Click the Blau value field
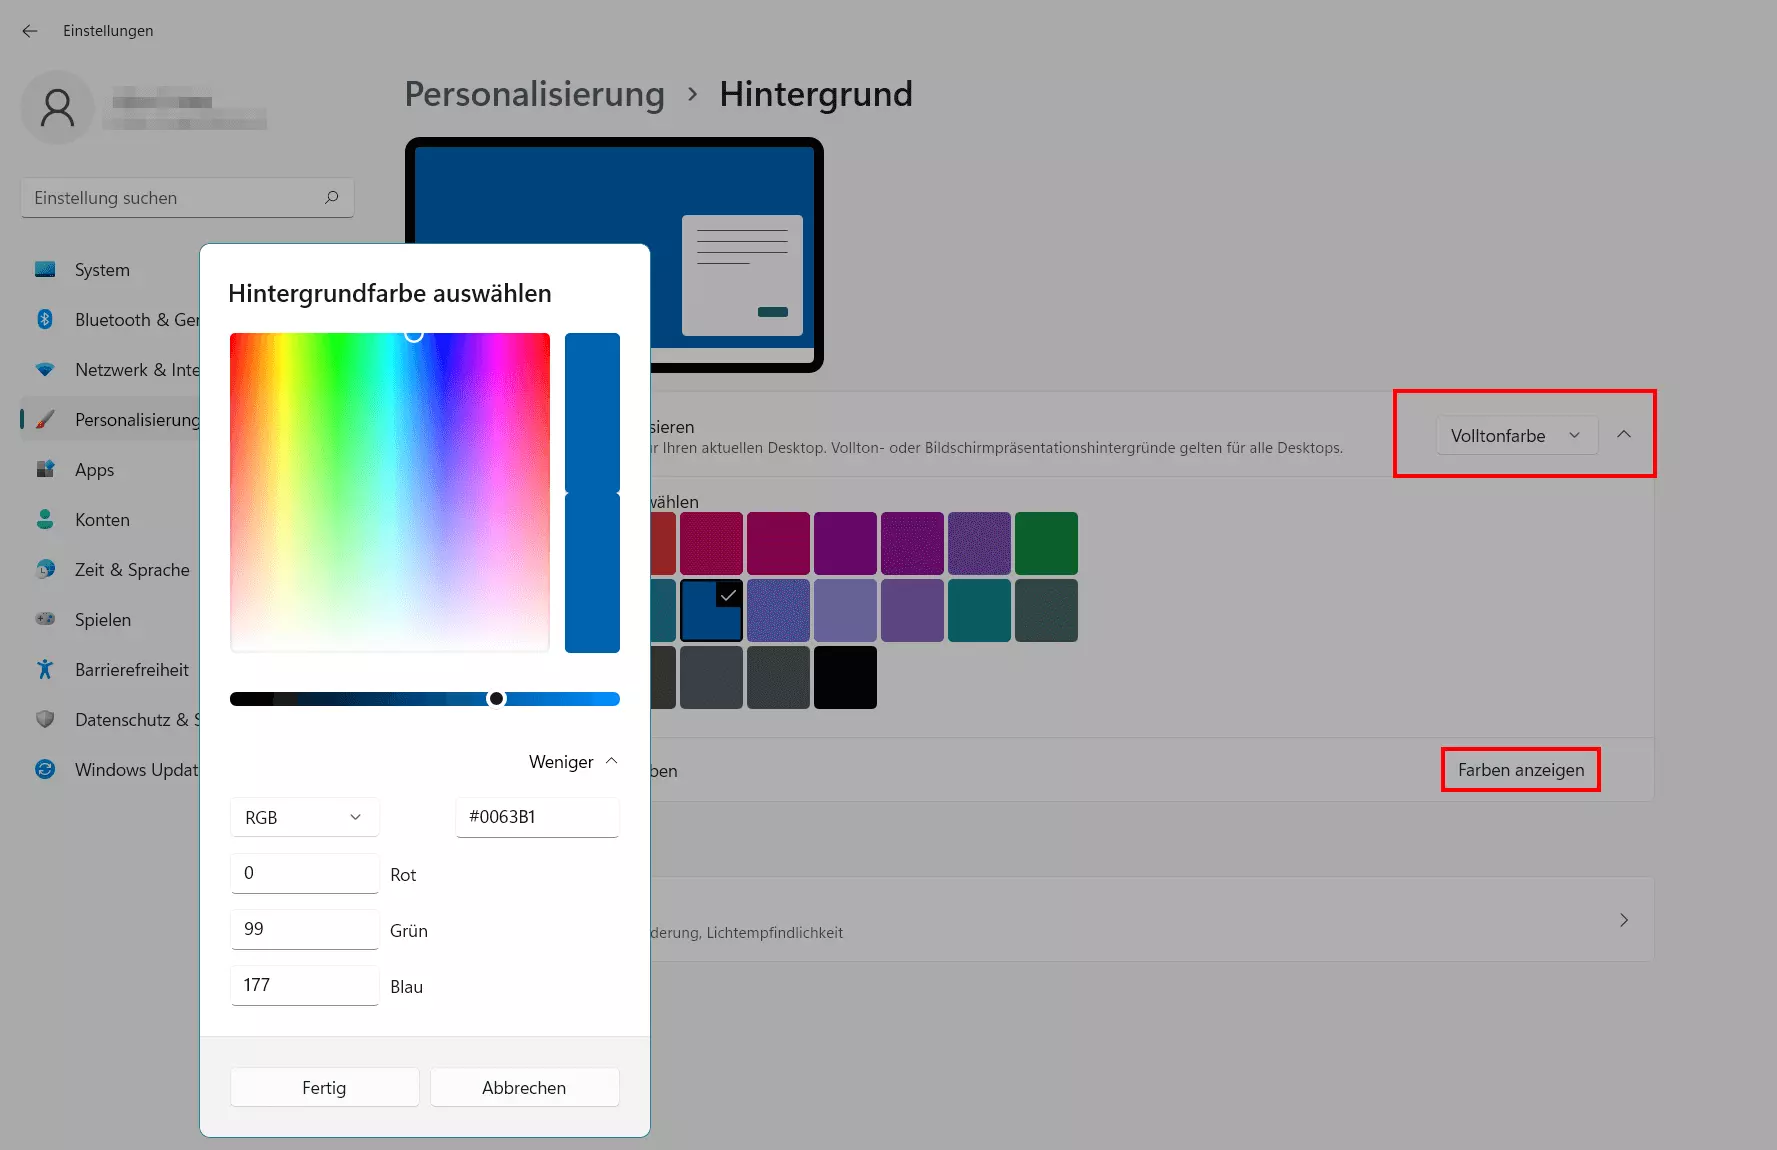Image resolution: width=1777 pixels, height=1150 pixels. coord(305,985)
